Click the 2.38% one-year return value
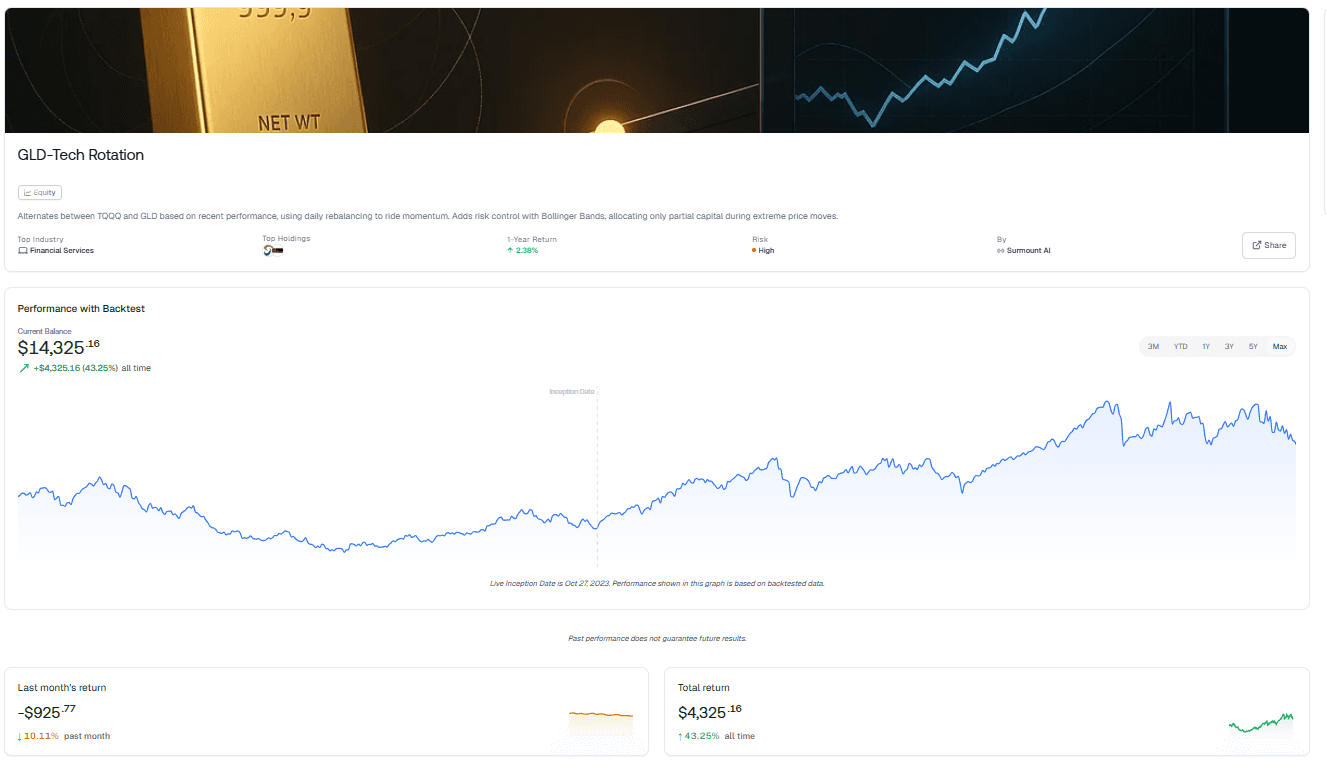The height and width of the screenshot is (771, 1327). (527, 251)
